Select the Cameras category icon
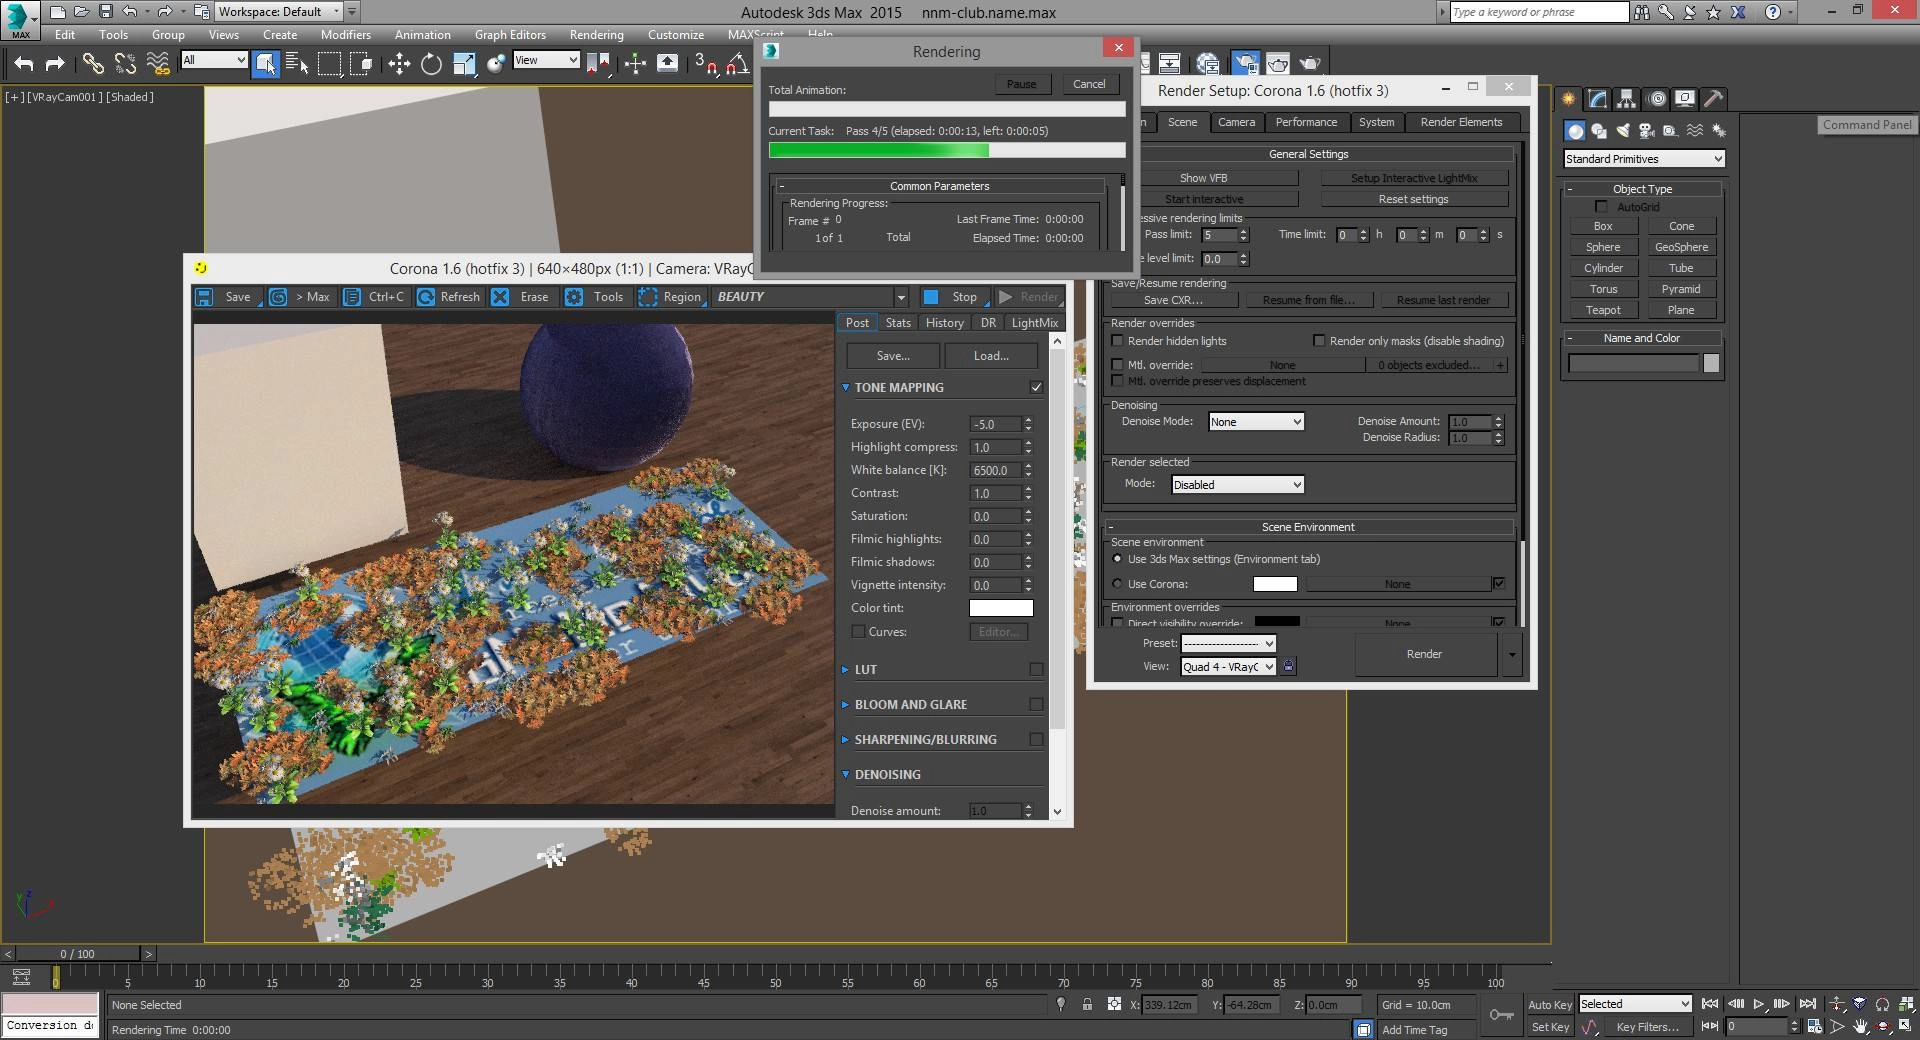 pyautogui.click(x=1647, y=131)
